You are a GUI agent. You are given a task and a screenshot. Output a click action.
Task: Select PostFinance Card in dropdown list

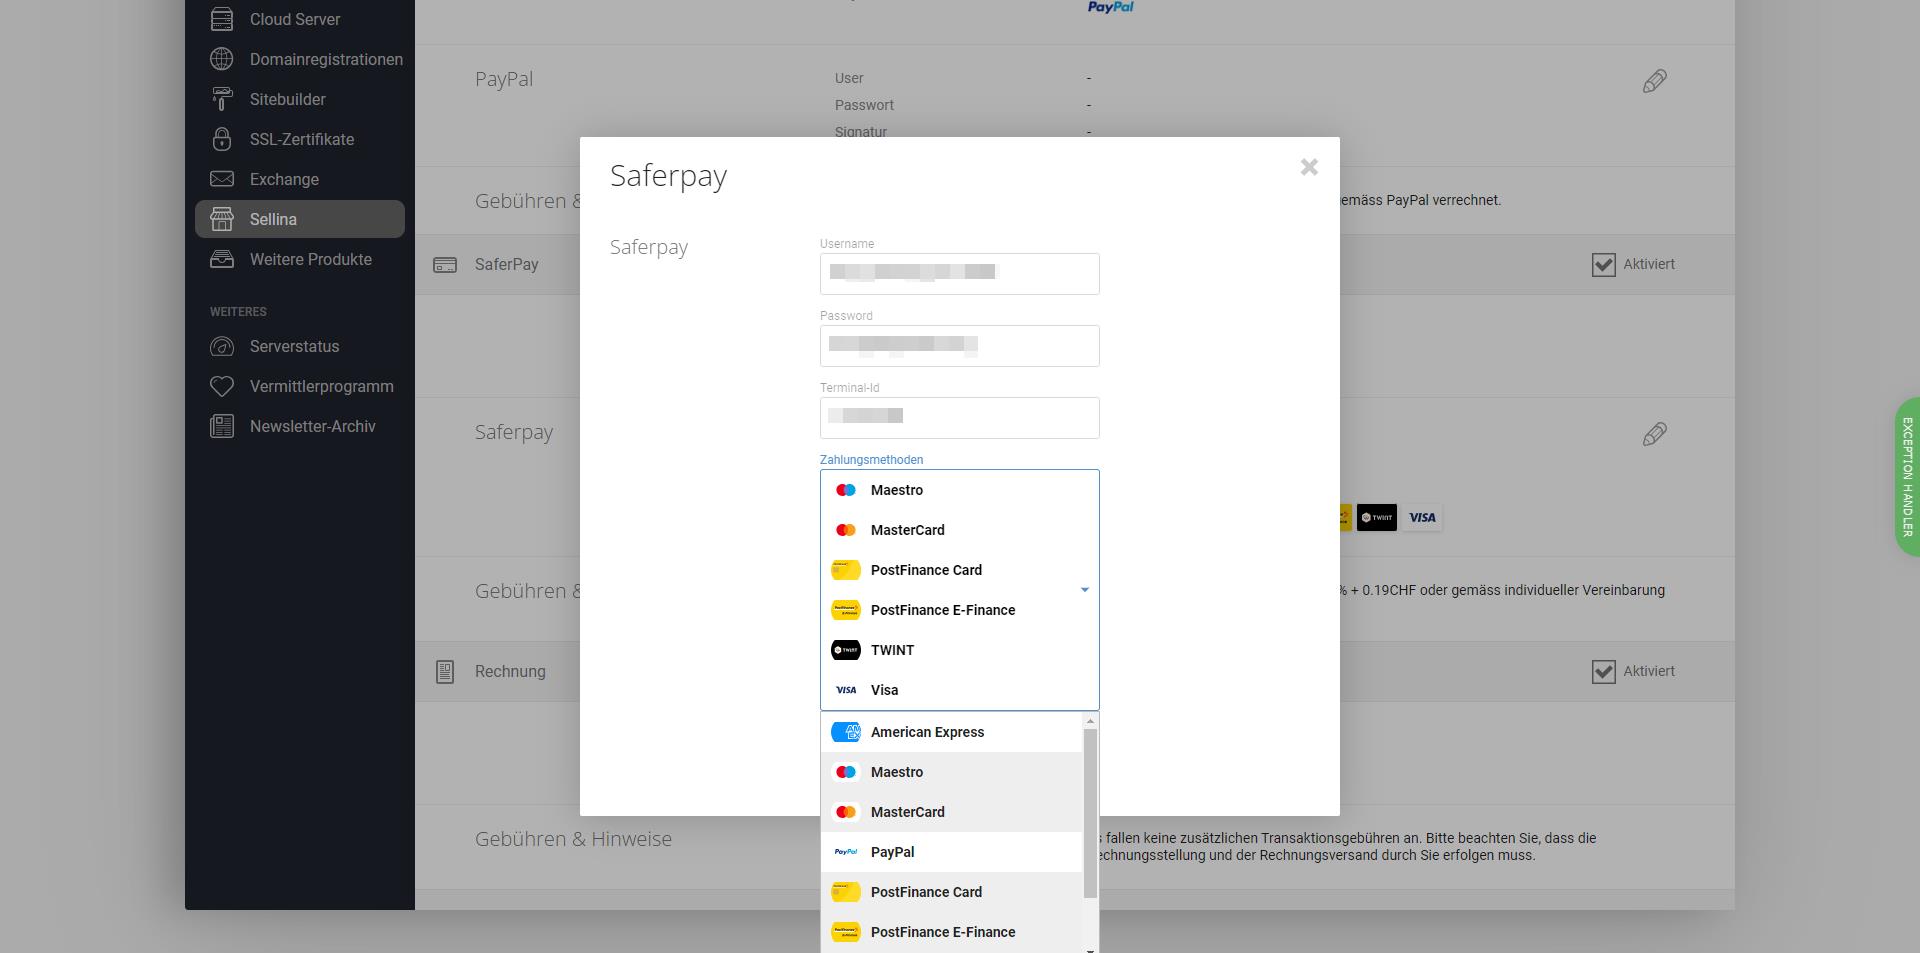(x=952, y=892)
